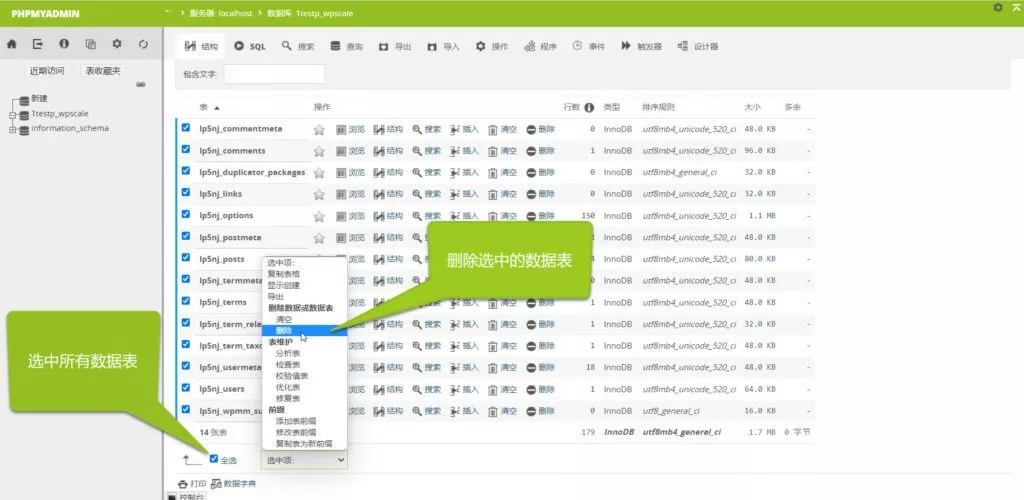Choose 清空 option in the dropdown list
Image resolution: width=1024 pixels, height=500 pixels.
tap(304, 319)
